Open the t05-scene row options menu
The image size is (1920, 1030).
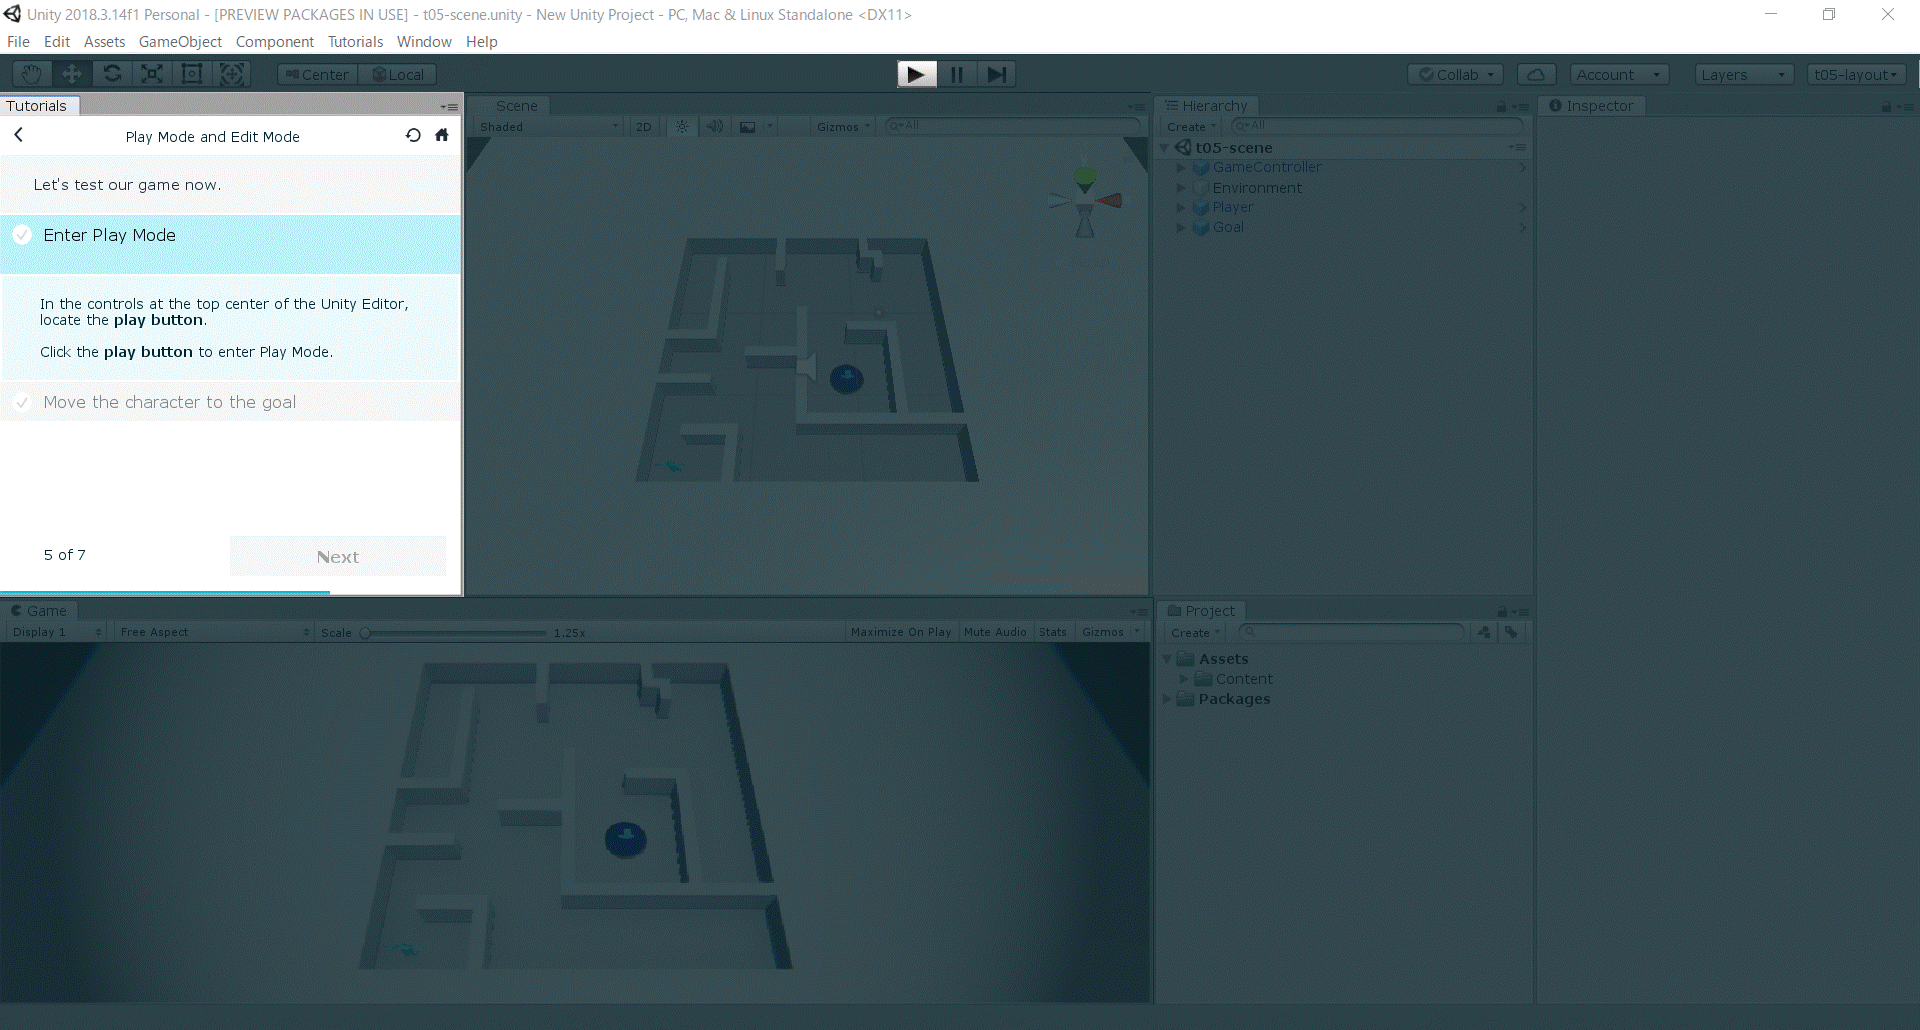click(x=1518, y=147)
